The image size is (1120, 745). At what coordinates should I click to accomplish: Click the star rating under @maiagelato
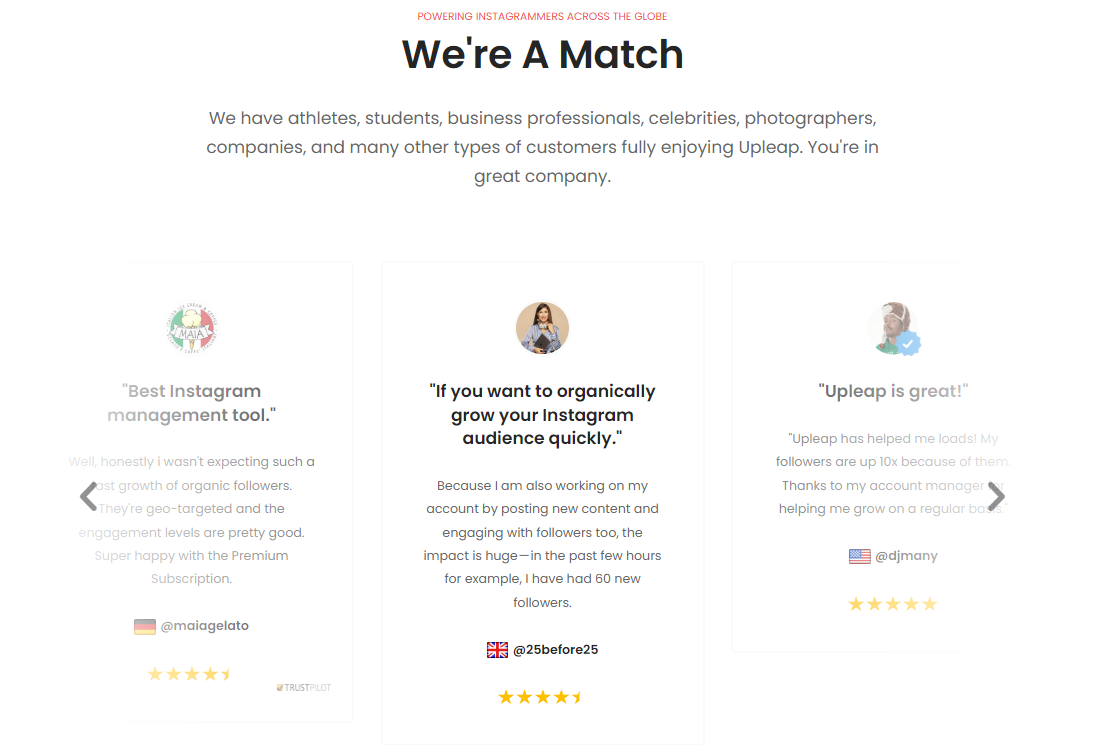(190, 674)
